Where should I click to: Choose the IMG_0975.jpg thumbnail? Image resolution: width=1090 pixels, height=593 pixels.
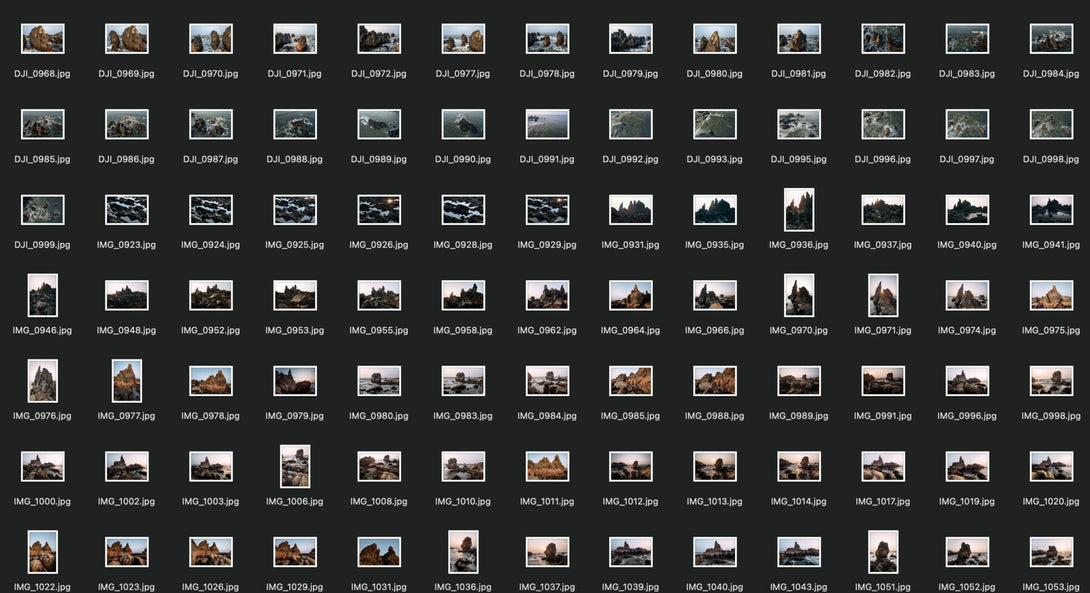1051,295
